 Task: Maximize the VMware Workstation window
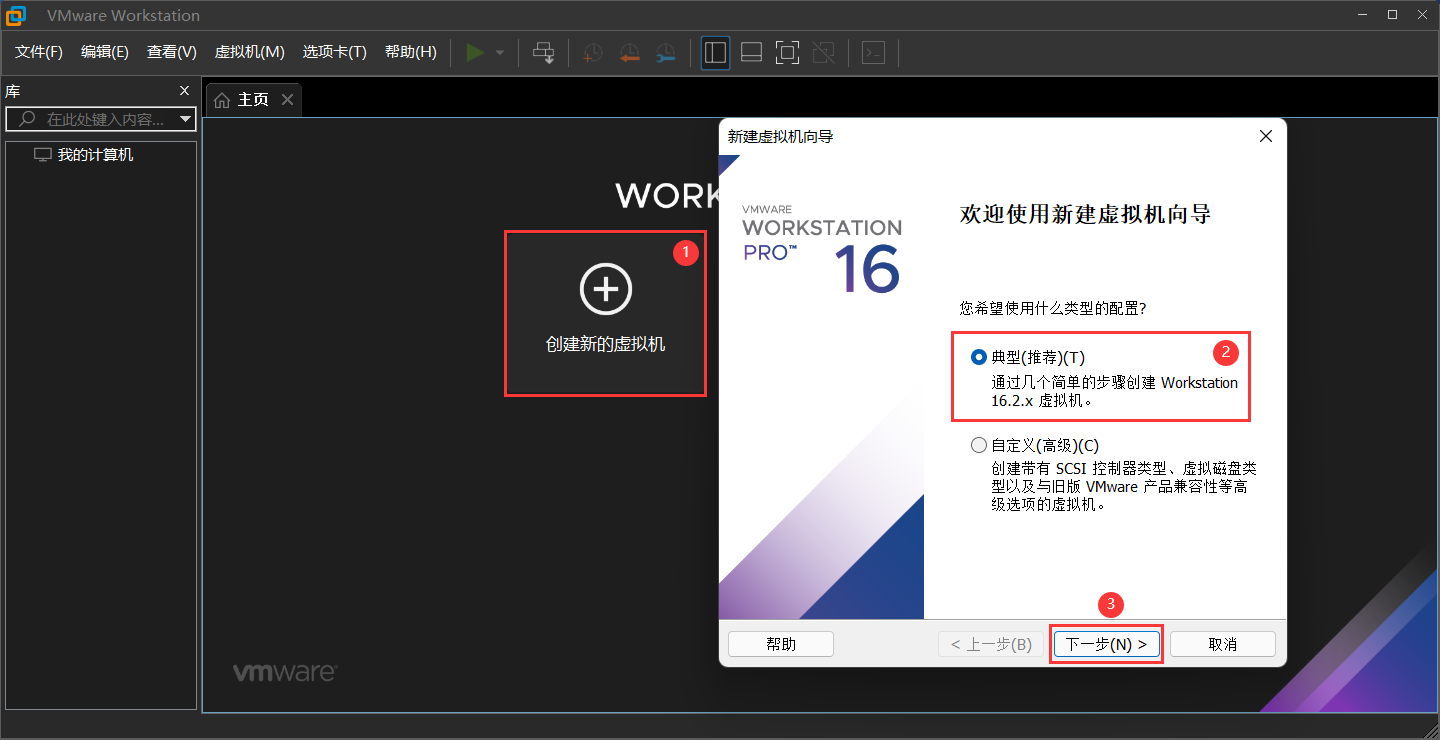[1392, 15]
